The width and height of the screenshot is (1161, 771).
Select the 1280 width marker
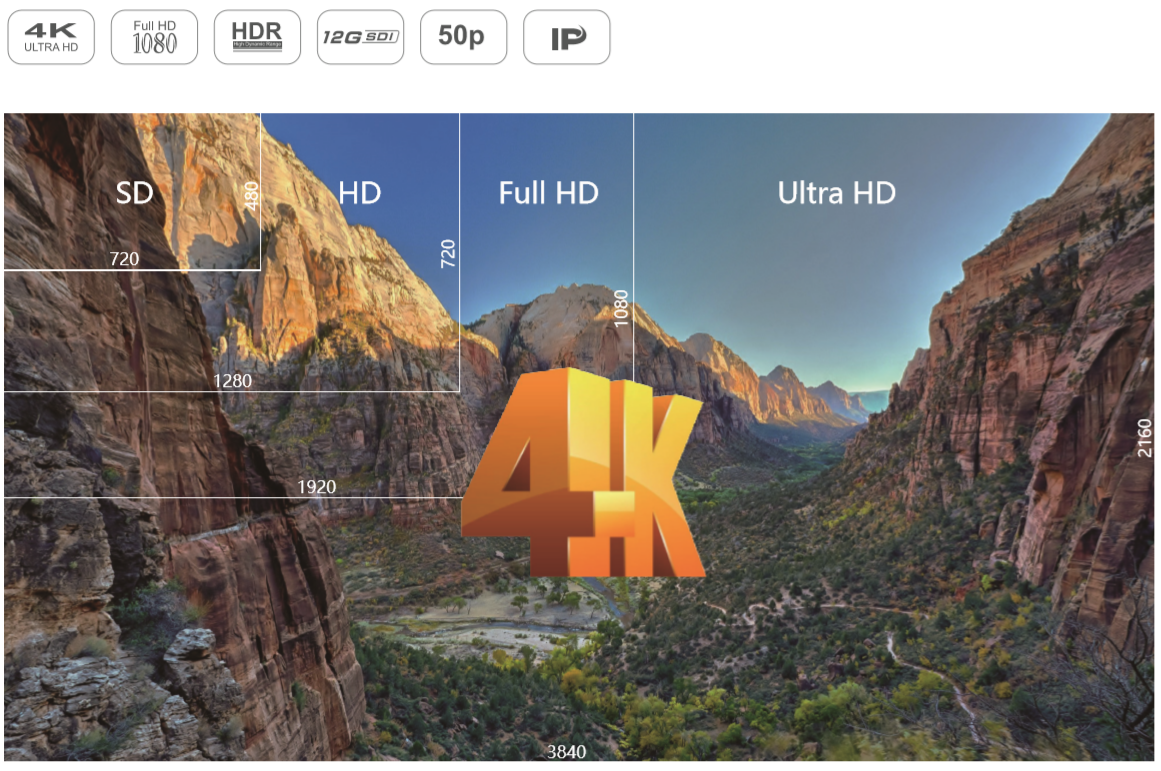232,381
